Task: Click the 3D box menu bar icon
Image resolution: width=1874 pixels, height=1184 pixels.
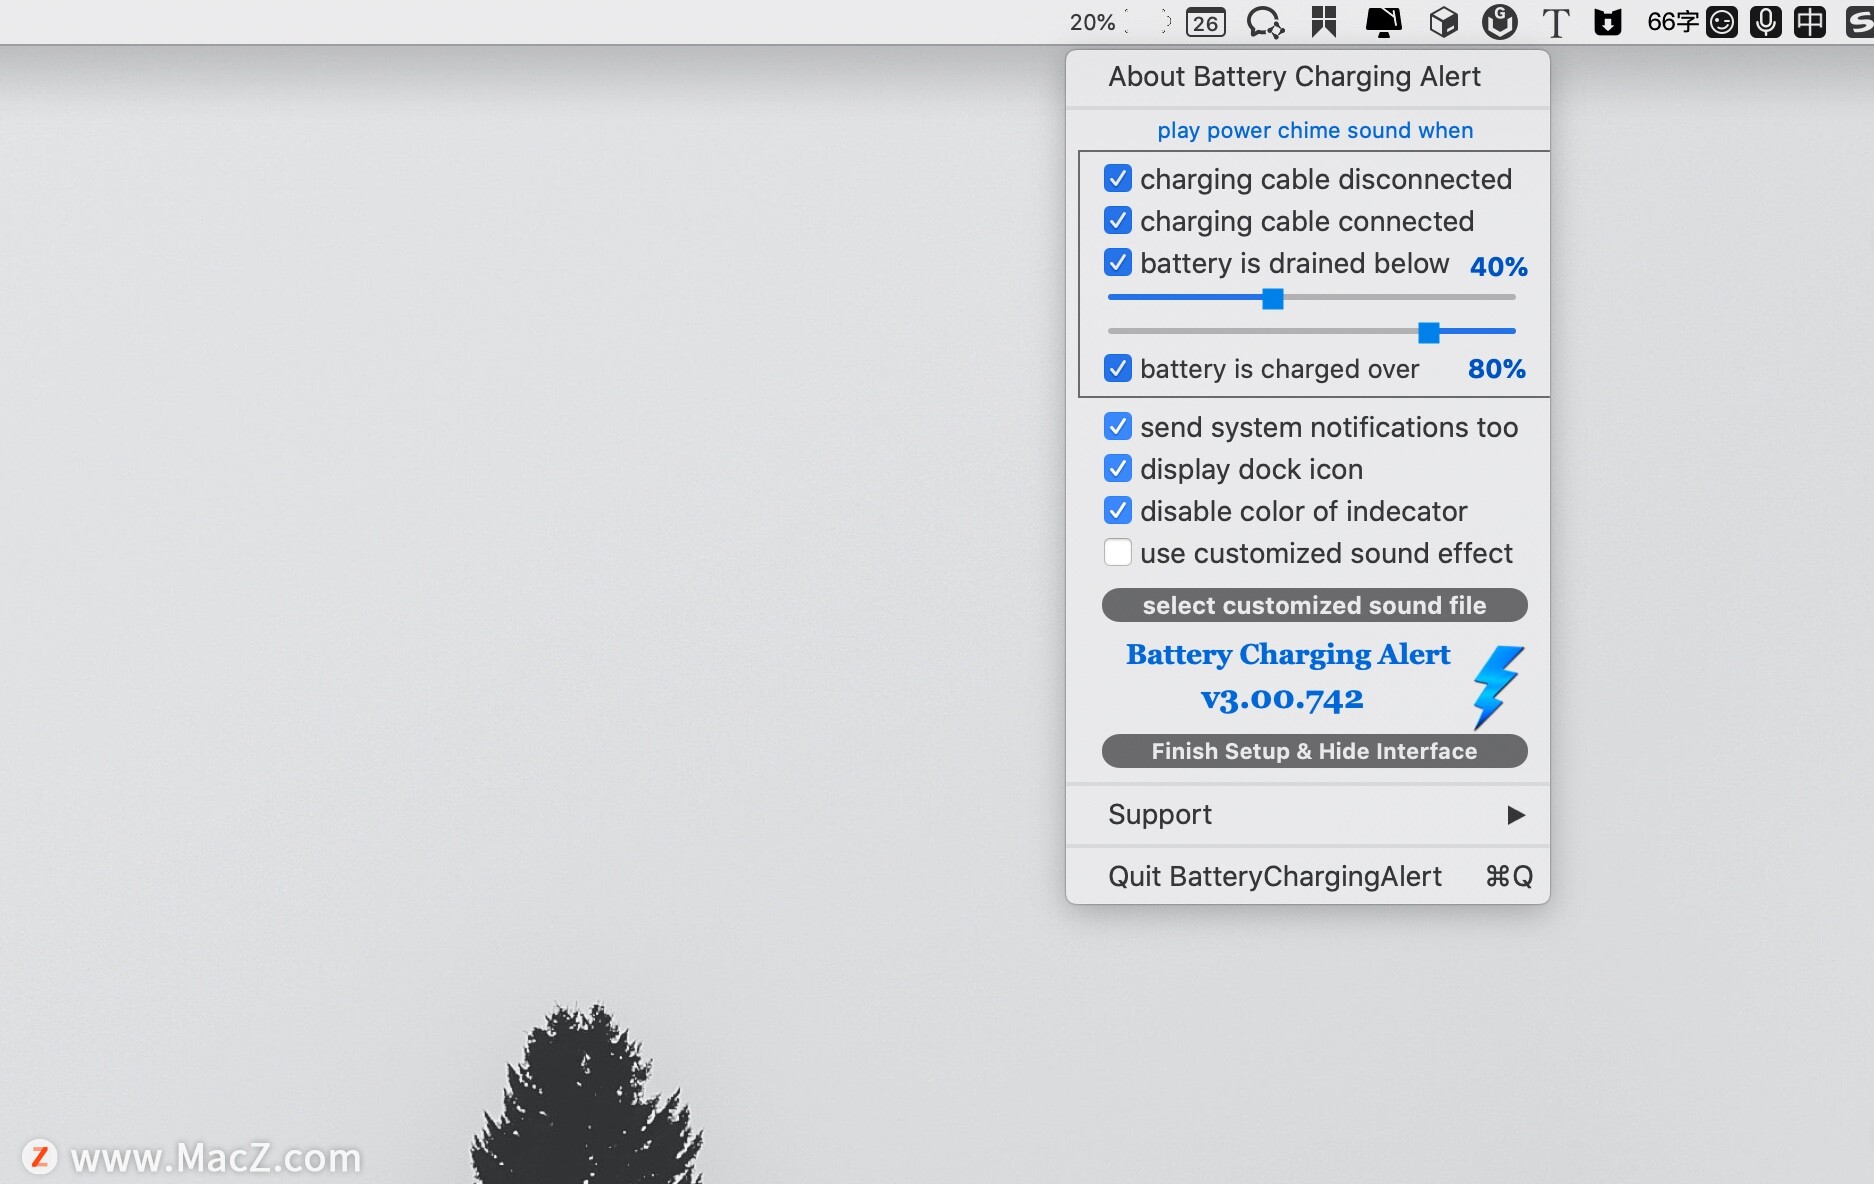Action: (1443, 22)
